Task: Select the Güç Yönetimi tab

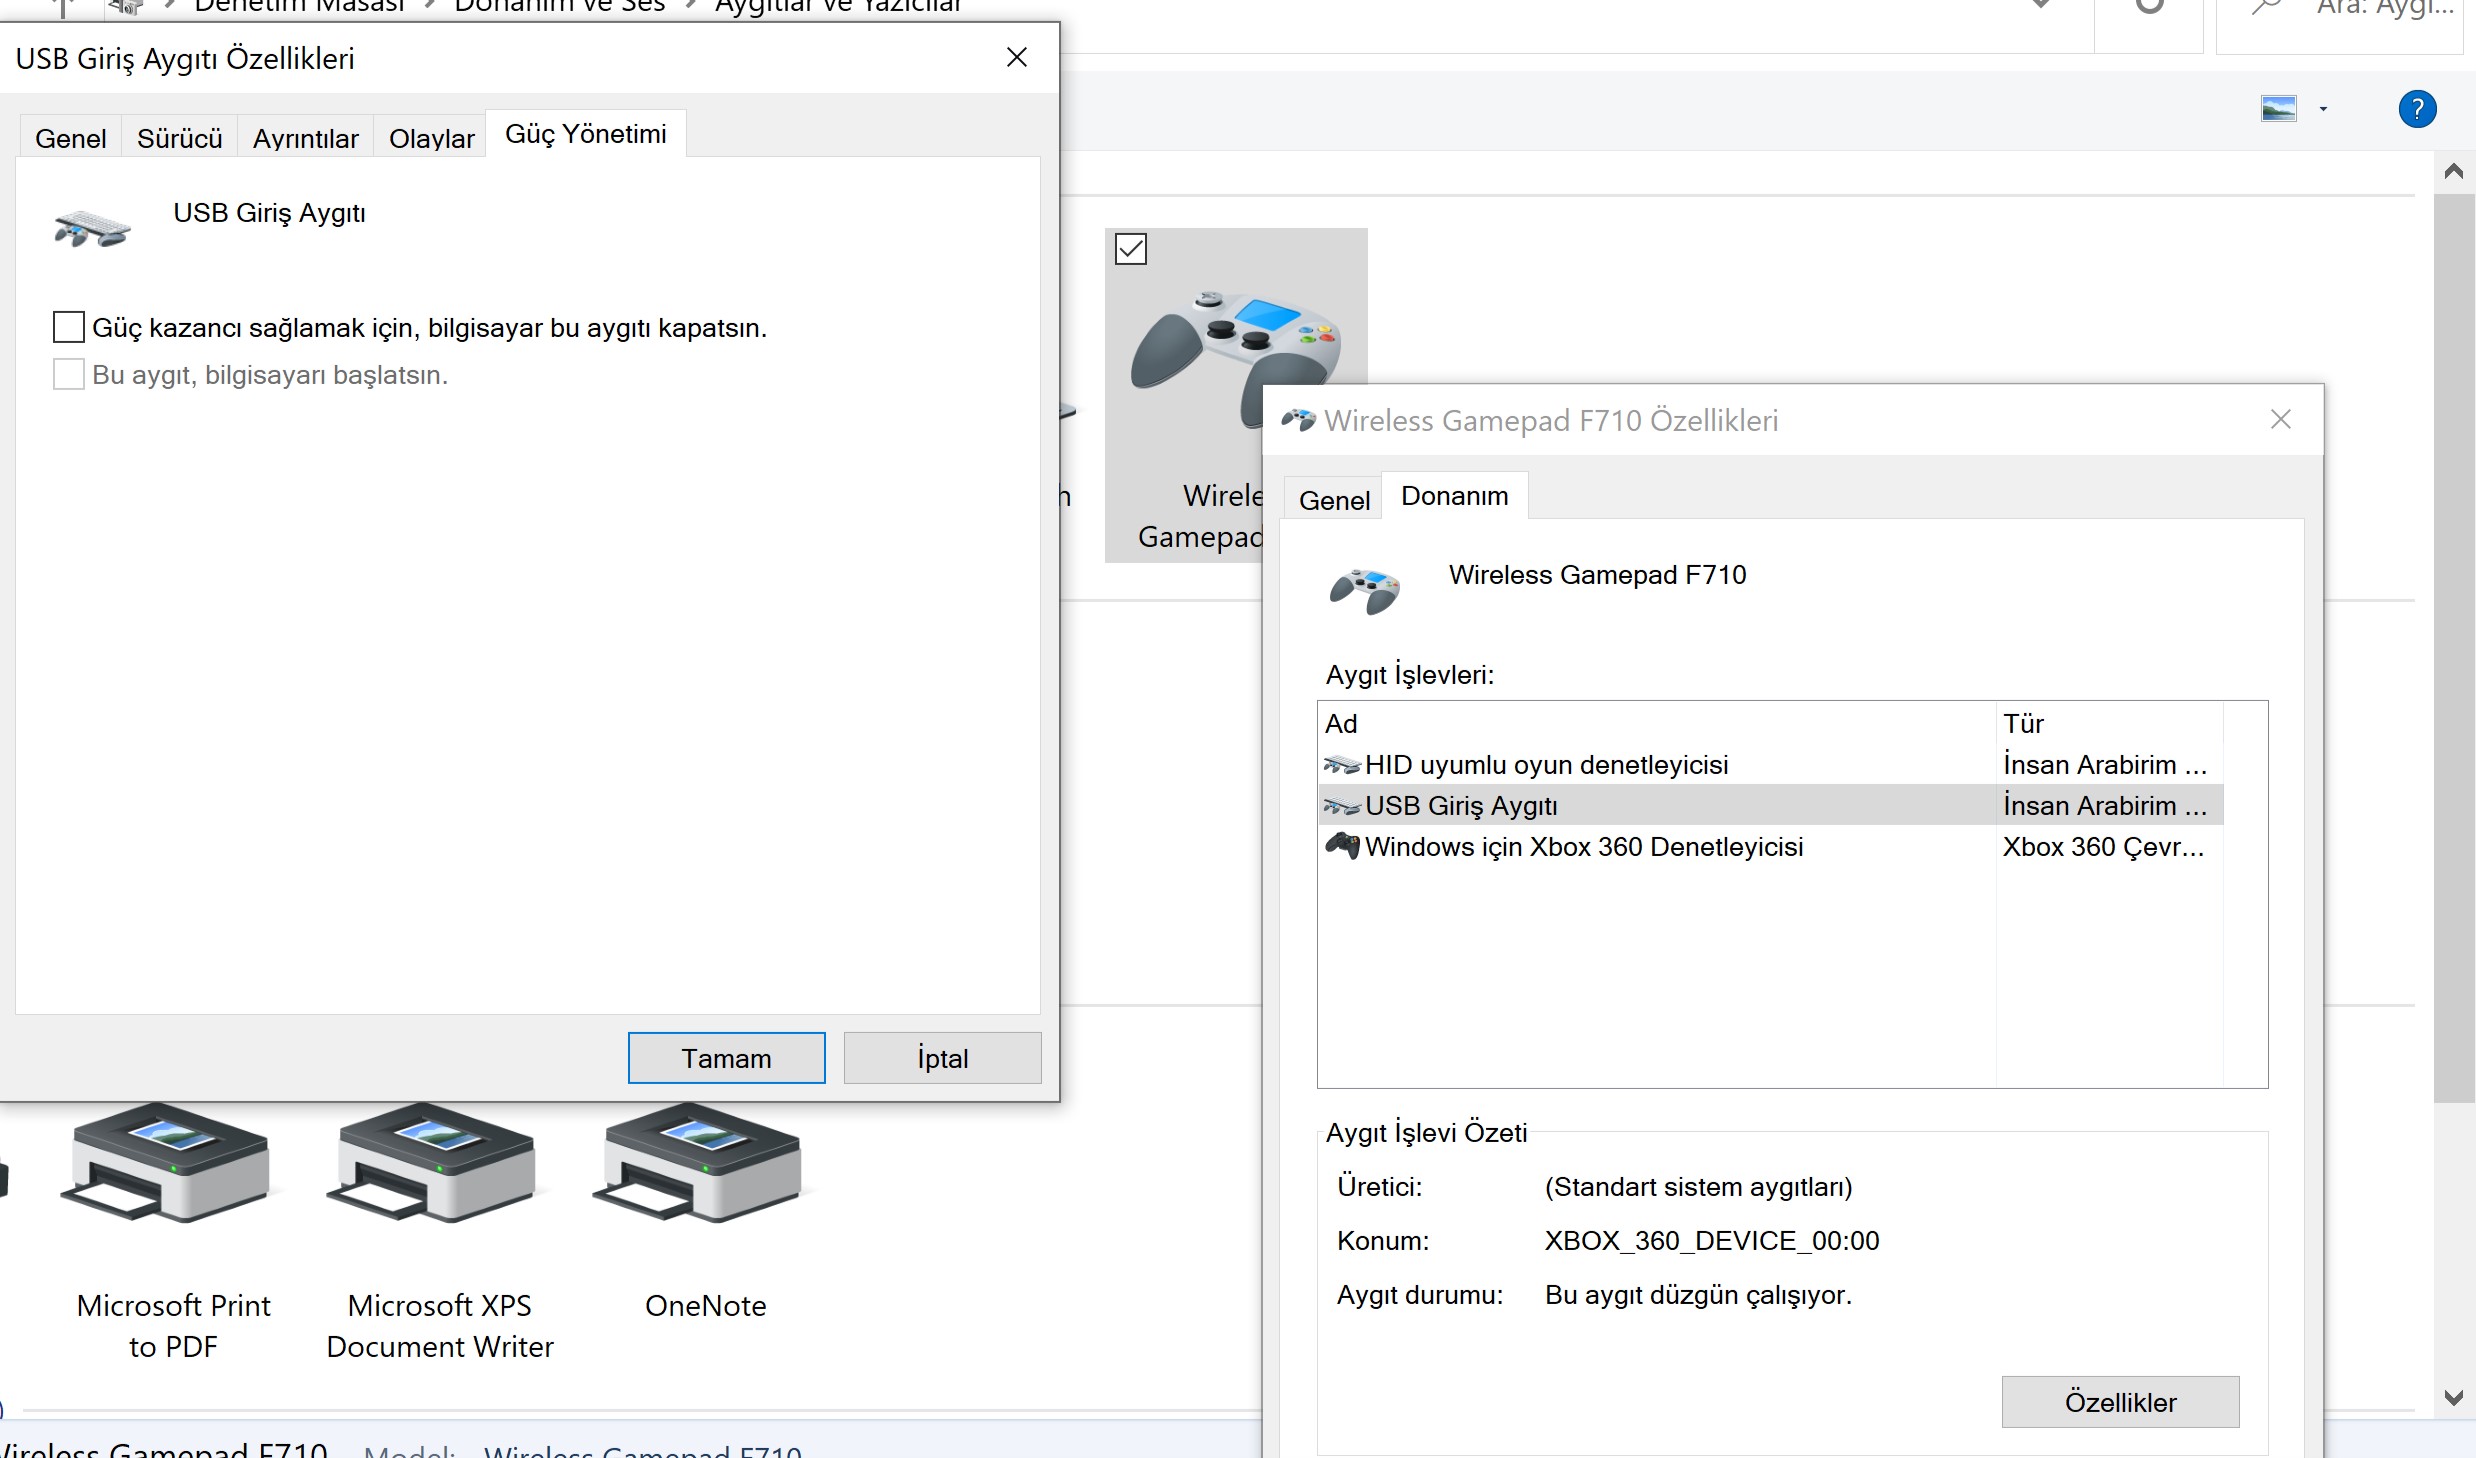Action: coord(586,134)
